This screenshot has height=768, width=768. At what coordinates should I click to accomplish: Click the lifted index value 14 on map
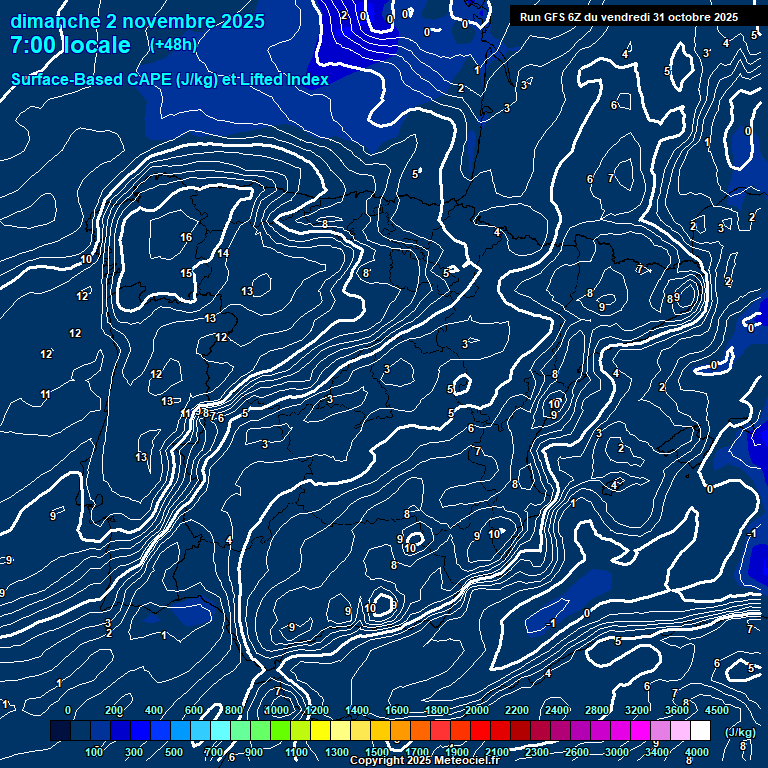tap(223, 254)
